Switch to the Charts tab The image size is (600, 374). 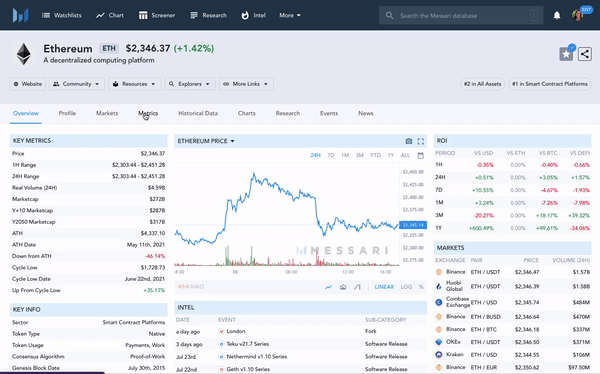[246, 113]
